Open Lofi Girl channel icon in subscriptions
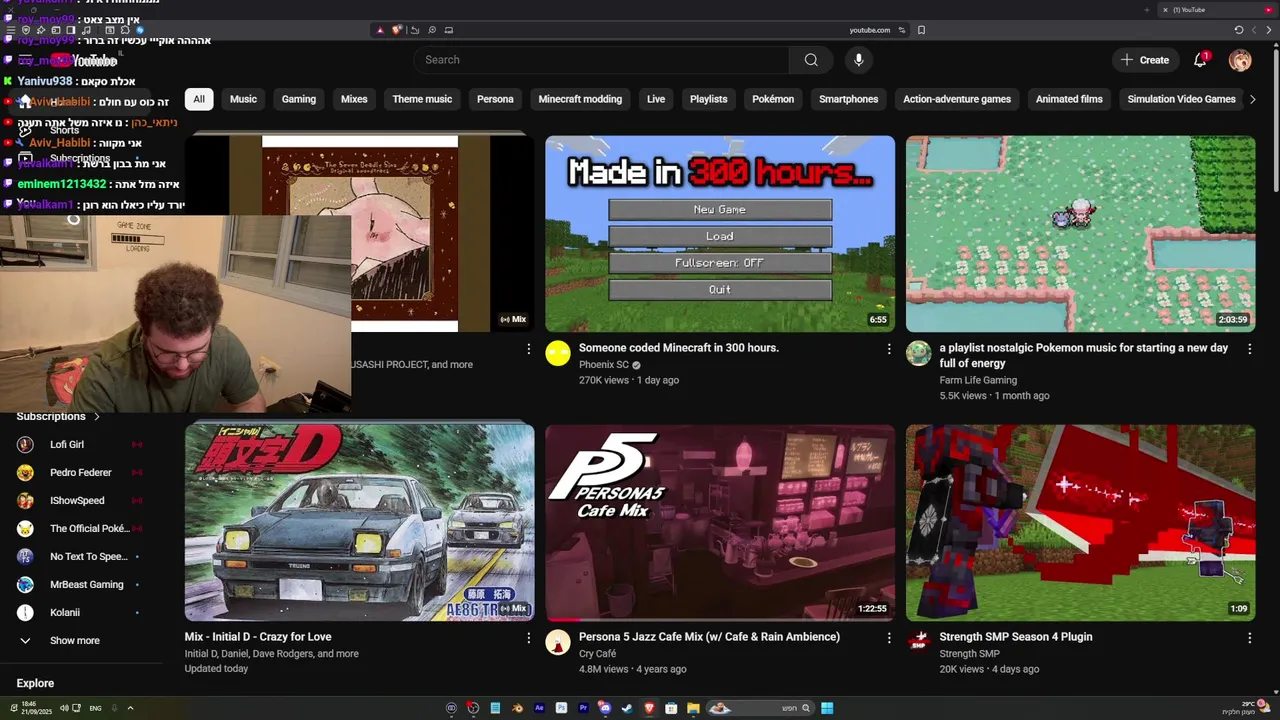The width and height of the screenshot is (1280, 720). [x=26, y=445]
